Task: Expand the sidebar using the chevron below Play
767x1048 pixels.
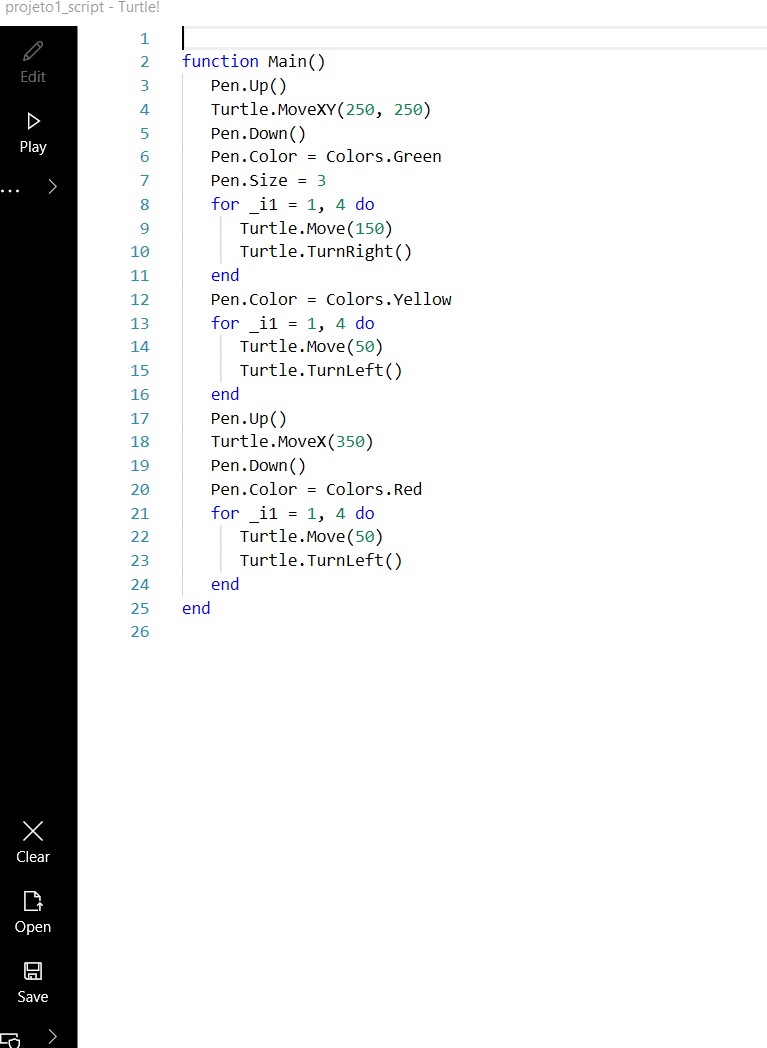Action: click(53, 186)
